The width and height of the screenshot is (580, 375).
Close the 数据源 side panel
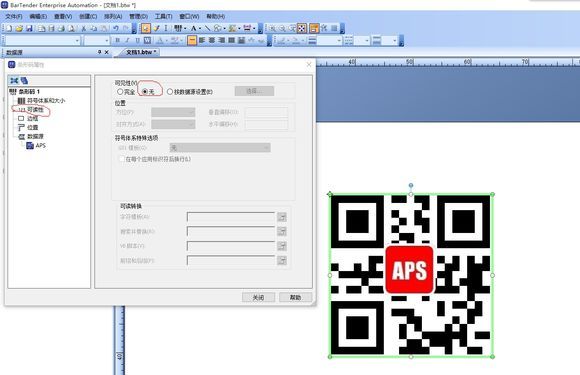coord(107,52)
